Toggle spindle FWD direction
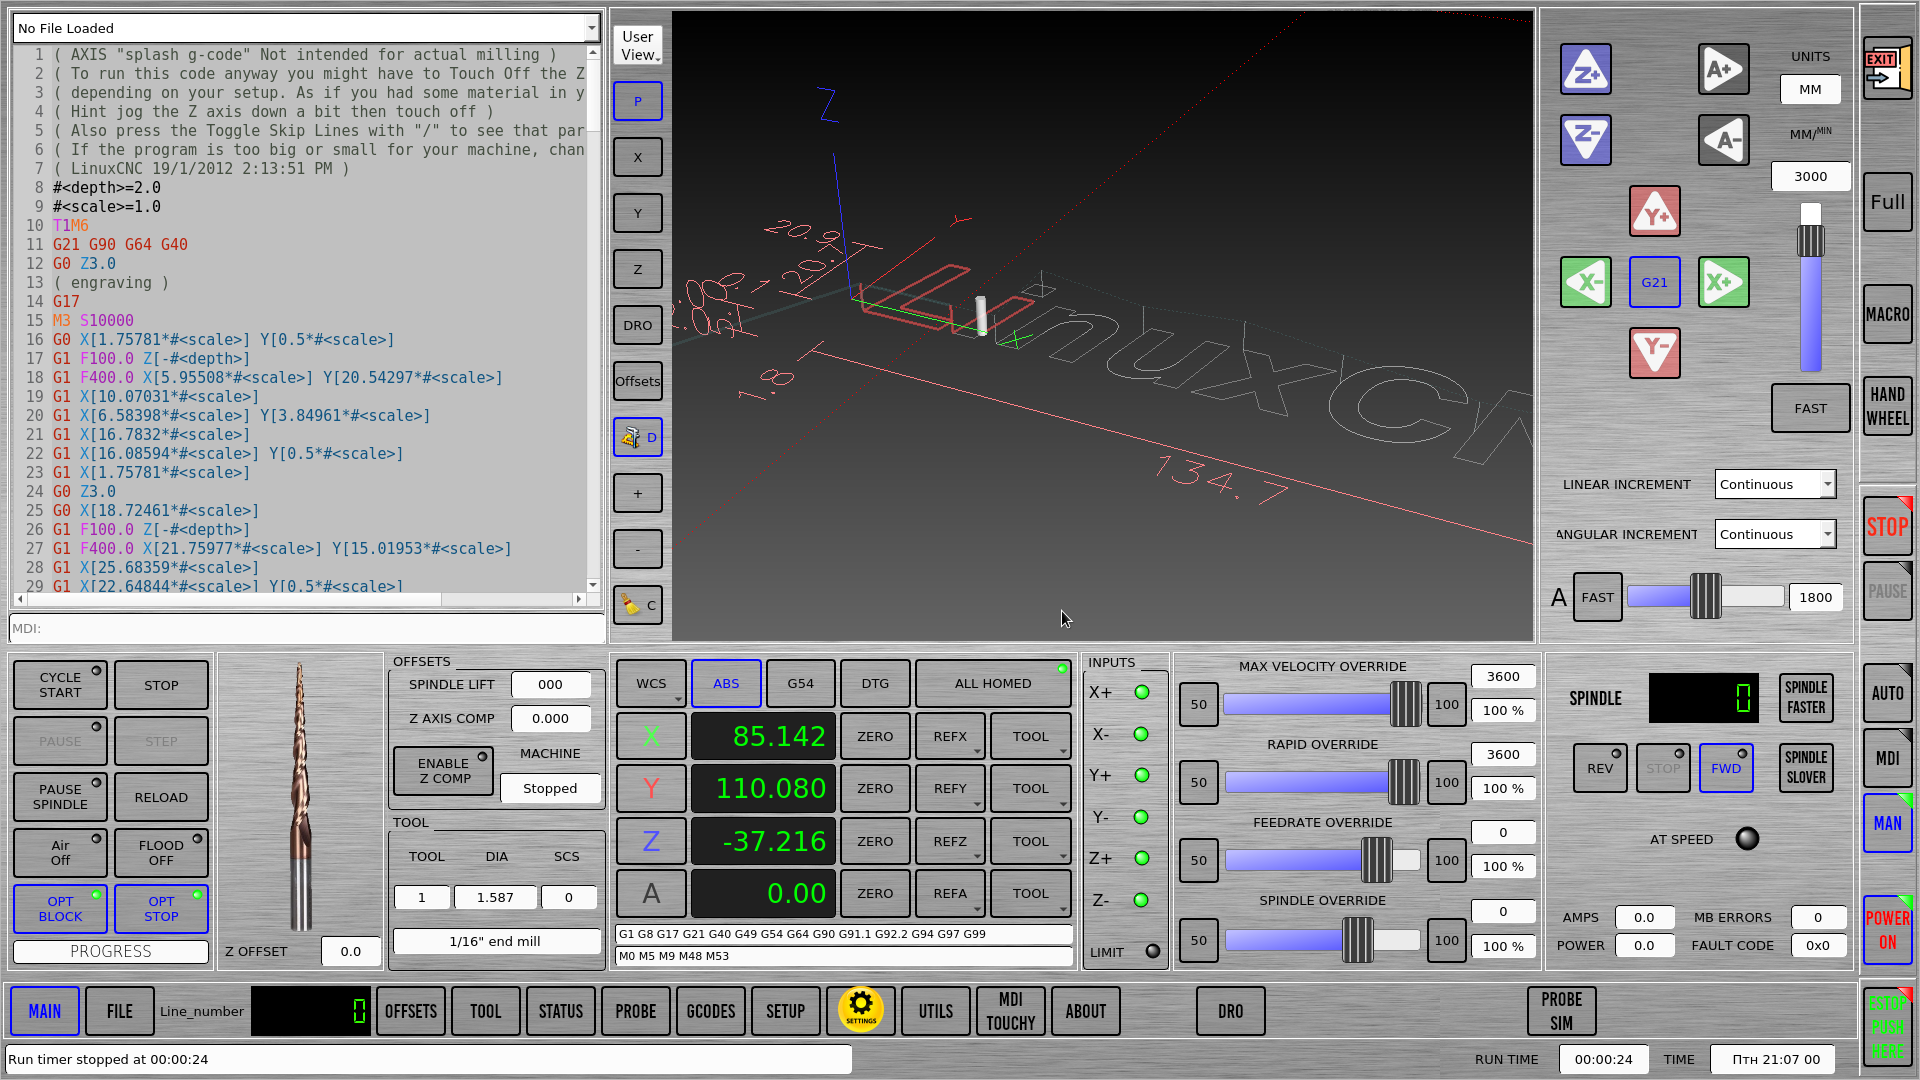Viewport: 1920px width, 1080px height. 1726,768
